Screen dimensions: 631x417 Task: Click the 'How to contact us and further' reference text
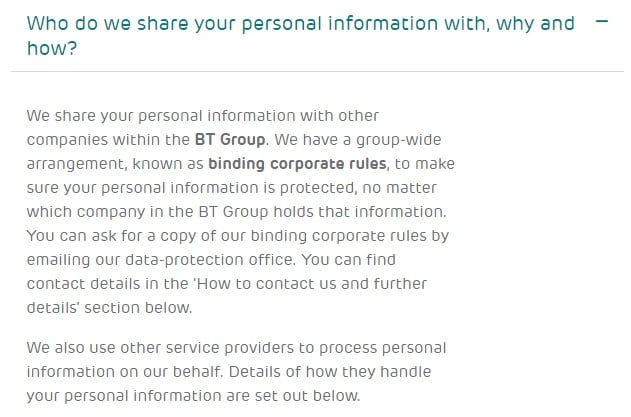pos(312,283)
